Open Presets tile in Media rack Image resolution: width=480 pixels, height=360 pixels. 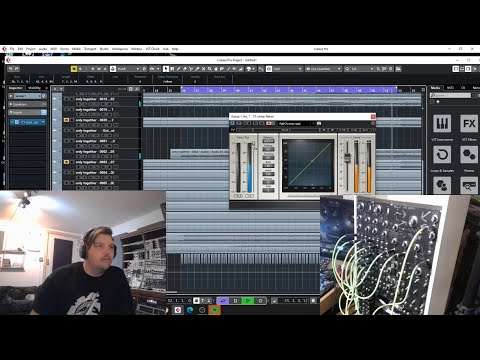pyautogui.click(x=469, y=155)
